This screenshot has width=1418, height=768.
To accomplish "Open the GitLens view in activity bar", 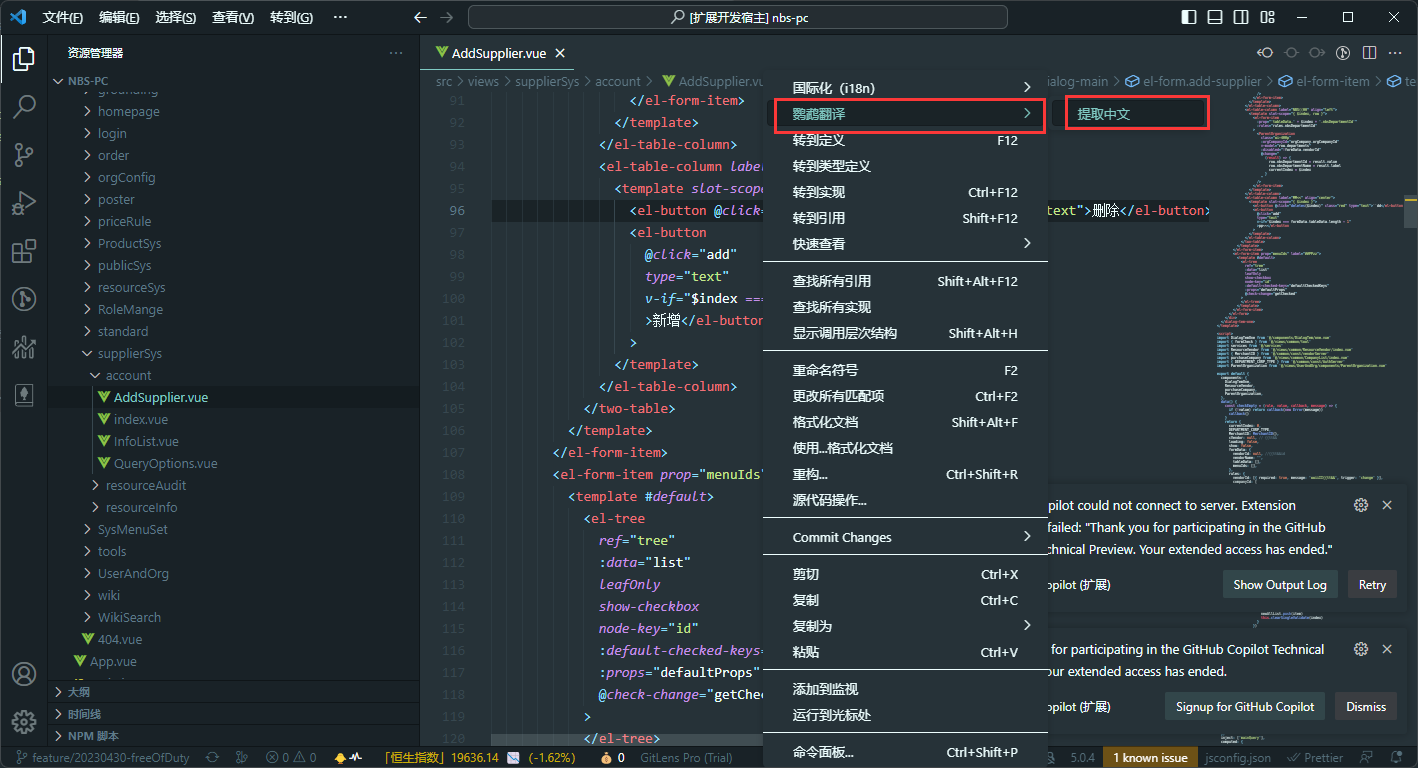I will pos(24,299).
